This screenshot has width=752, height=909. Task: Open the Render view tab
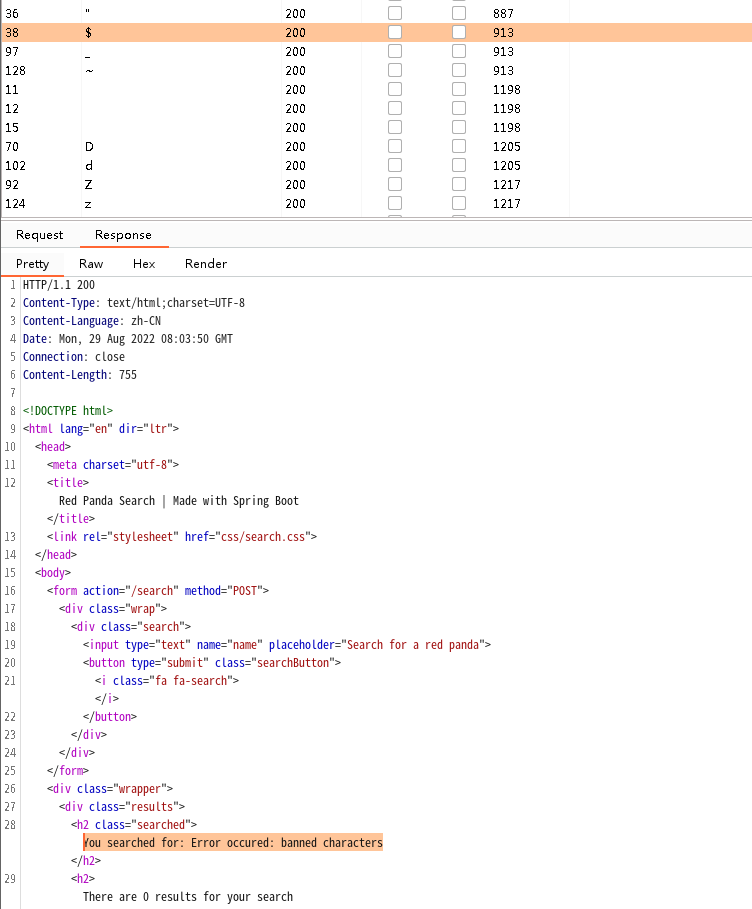click(206, 264)
